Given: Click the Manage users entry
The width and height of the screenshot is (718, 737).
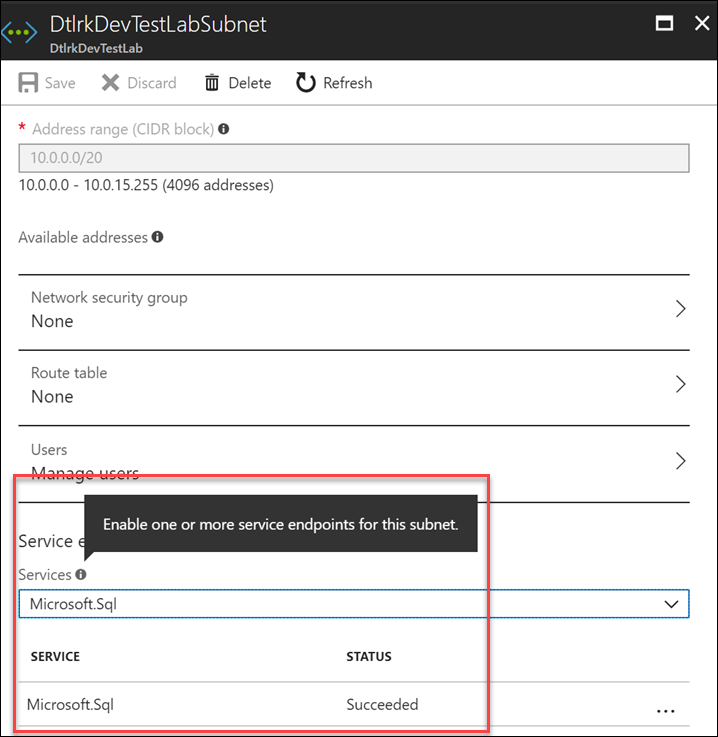Looking at the screenshot, I should (85, 473).
